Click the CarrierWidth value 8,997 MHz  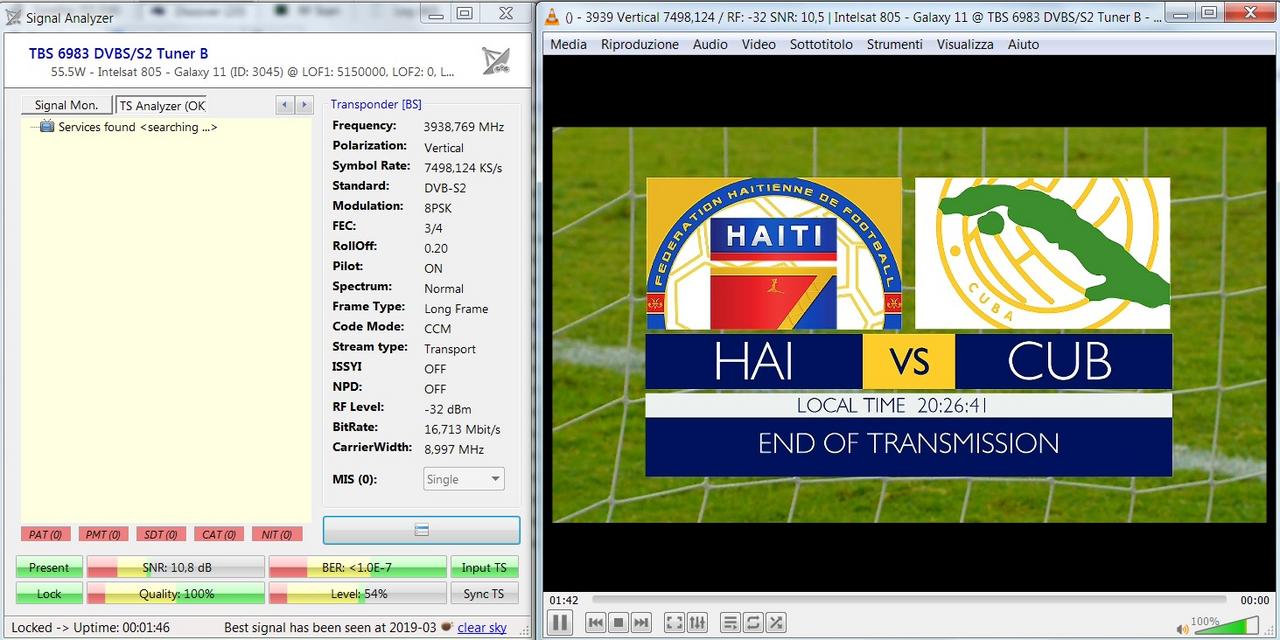tap(454, 449)
